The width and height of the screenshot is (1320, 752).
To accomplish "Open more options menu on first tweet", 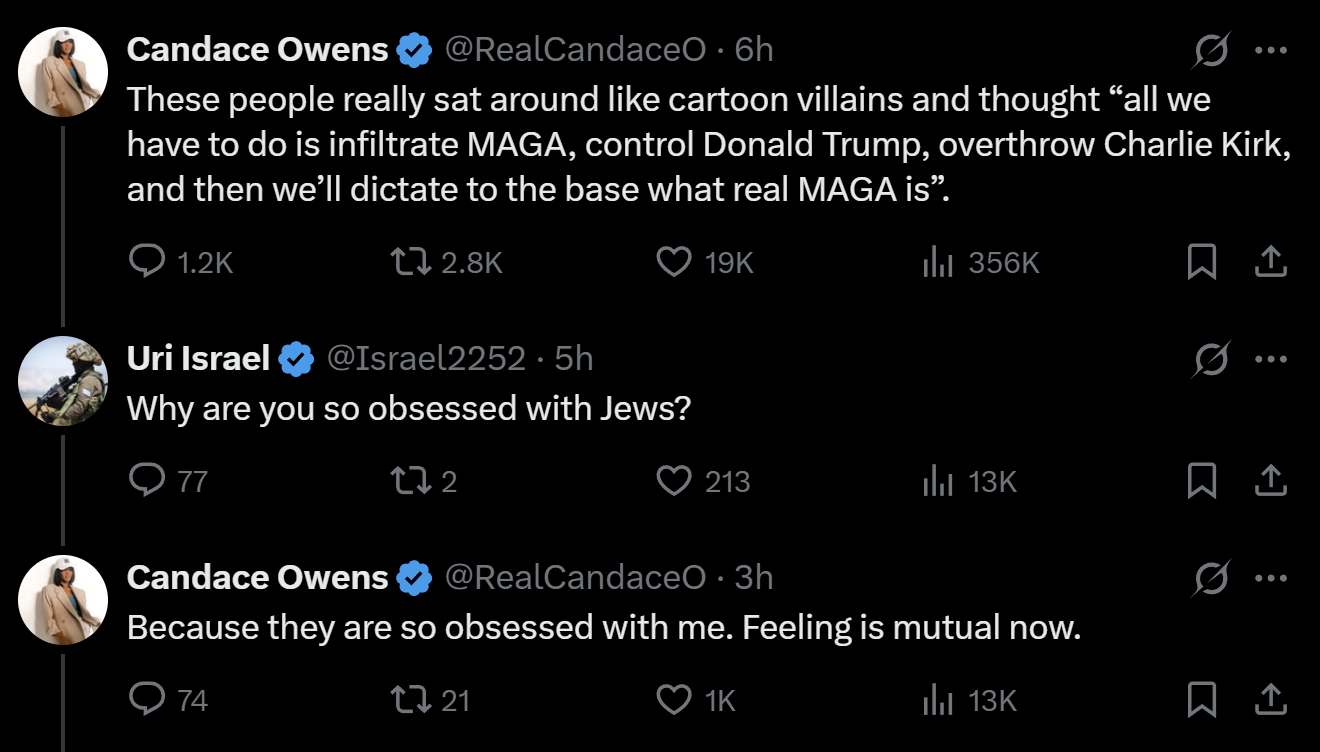I will coord(1270,50).
